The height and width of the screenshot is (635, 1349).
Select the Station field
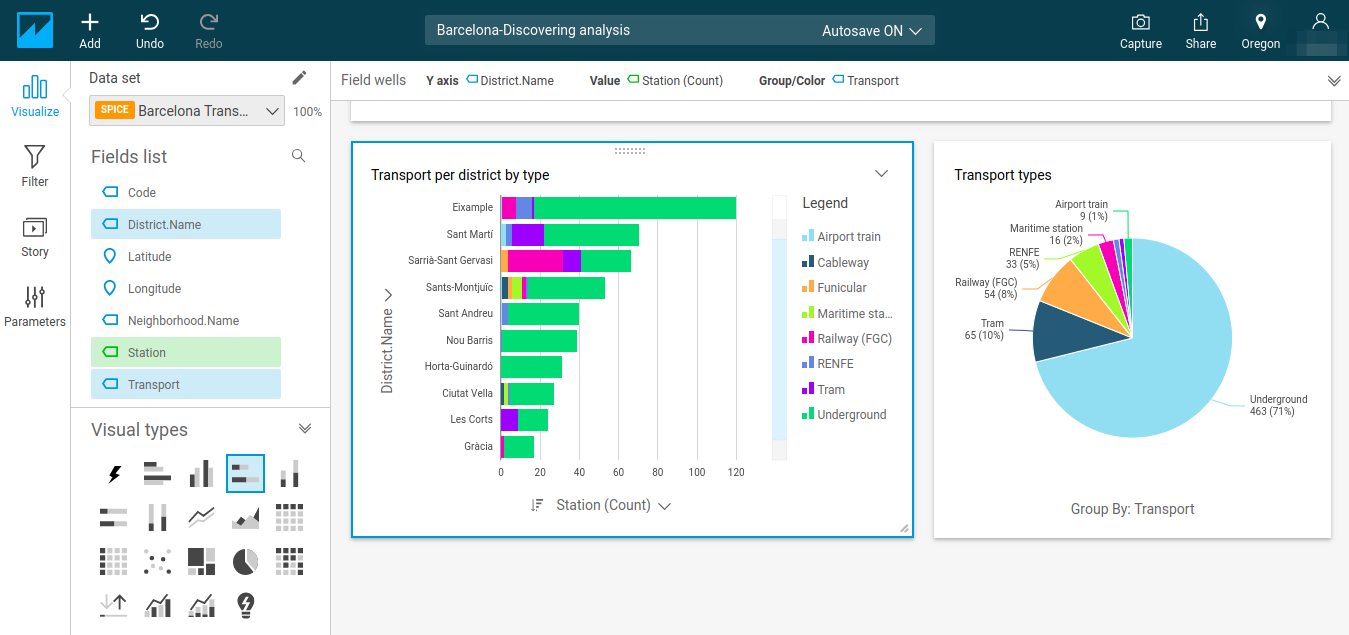point(186,352)
